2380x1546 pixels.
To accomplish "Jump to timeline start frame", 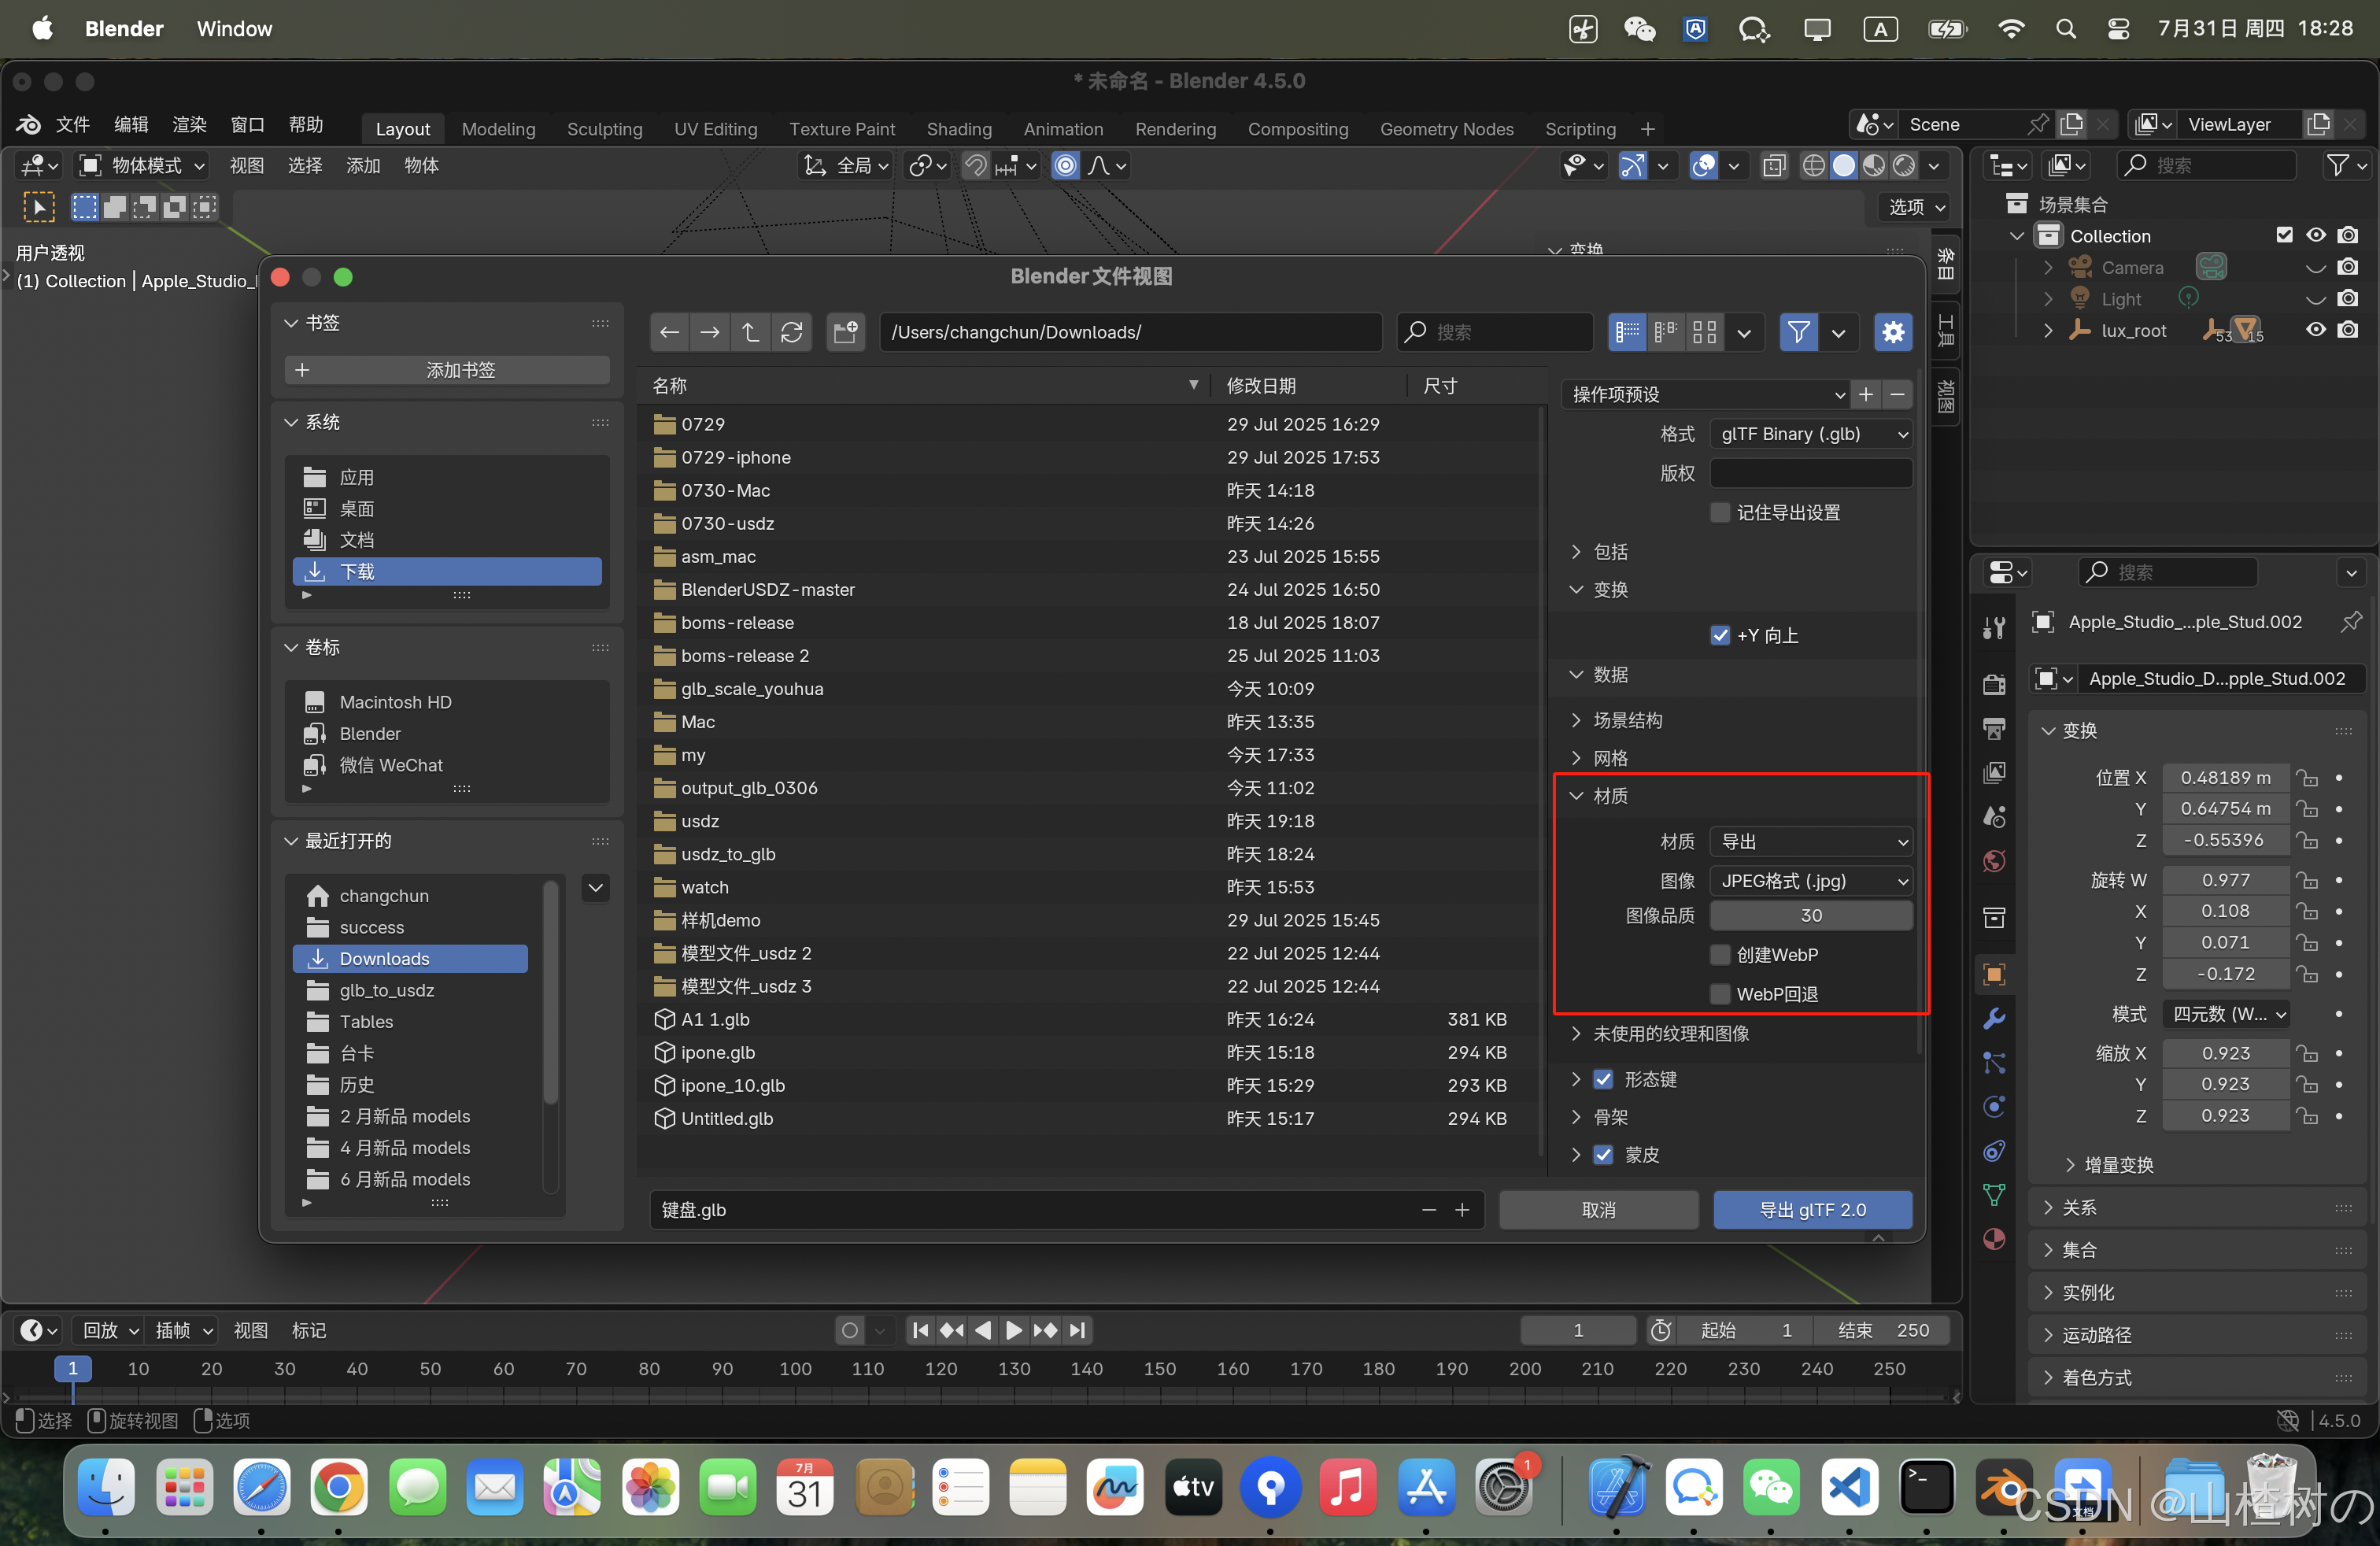I will (921, 1330).
